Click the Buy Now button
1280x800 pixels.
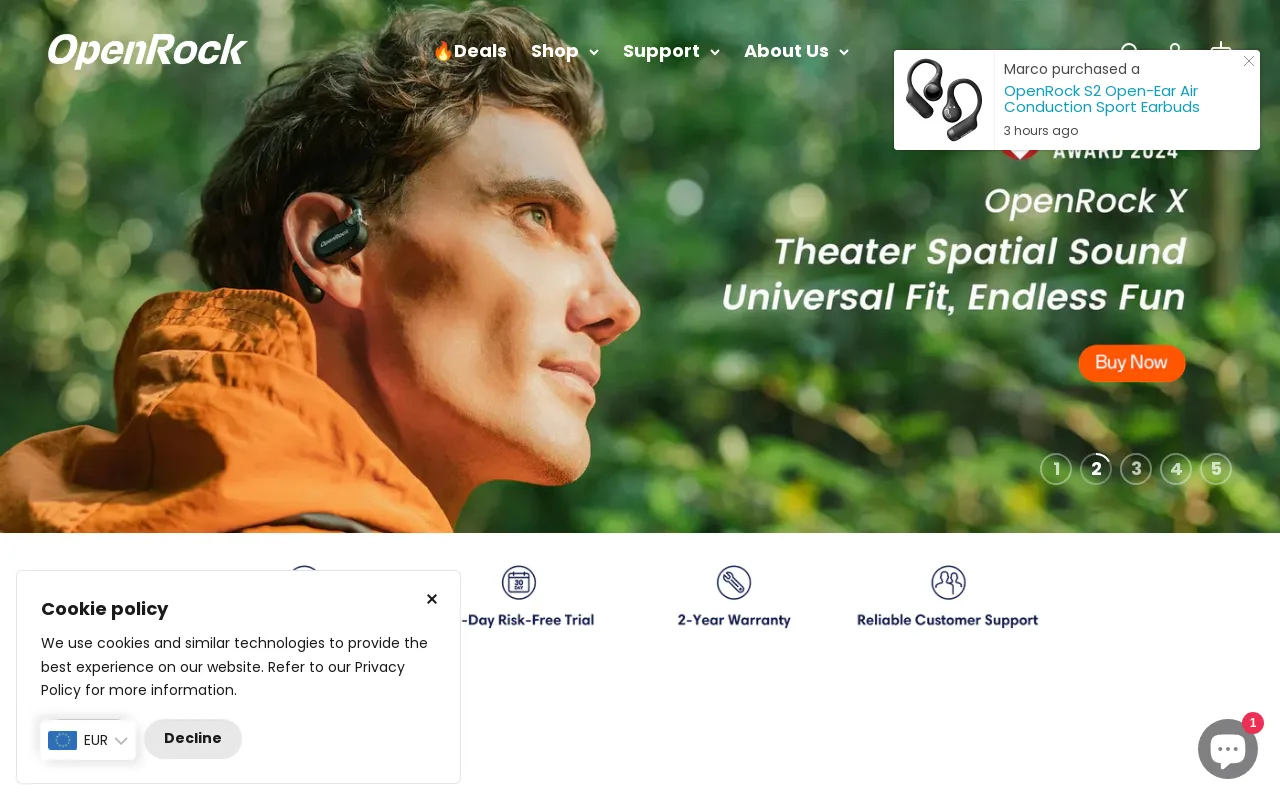coord(1131,363)
